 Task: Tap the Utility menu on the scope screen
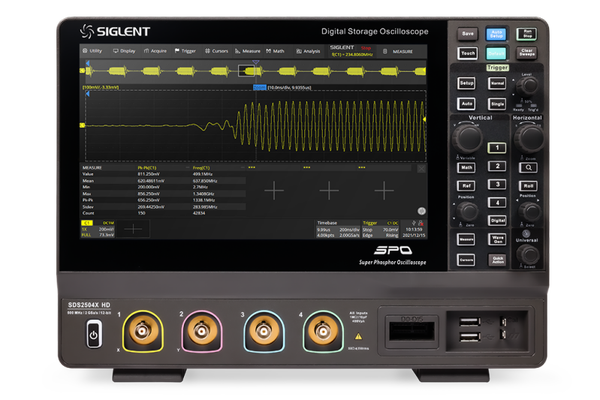pyautogui.click(x=92, y=51)
